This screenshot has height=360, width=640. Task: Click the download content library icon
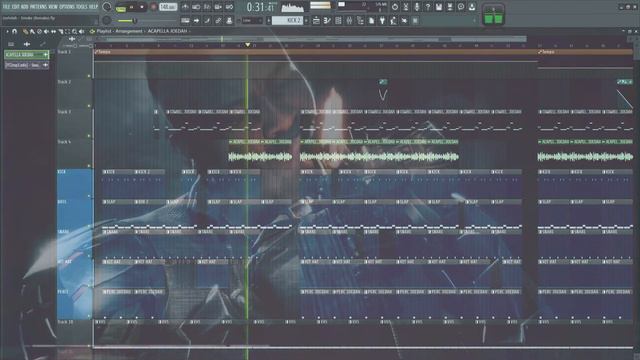pos(472,7)
